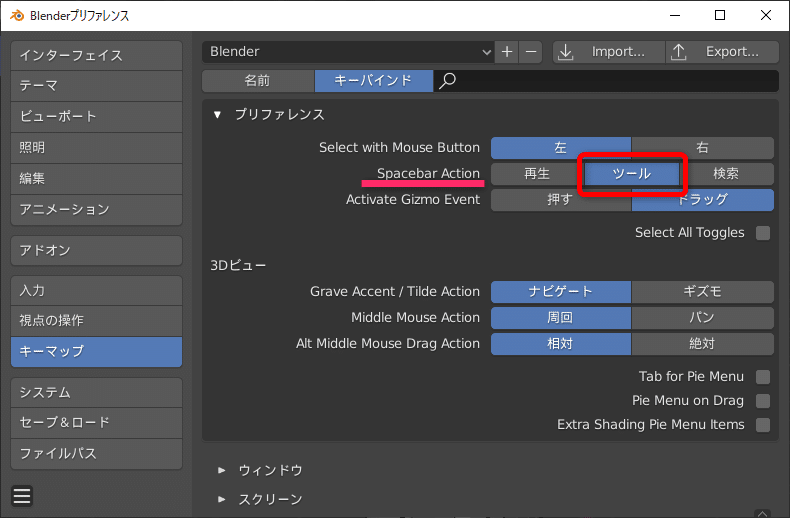Click the Spacebar Action label
Image resolution: width=790 pixels, height=518 pixels.
[x=428, y=174]
